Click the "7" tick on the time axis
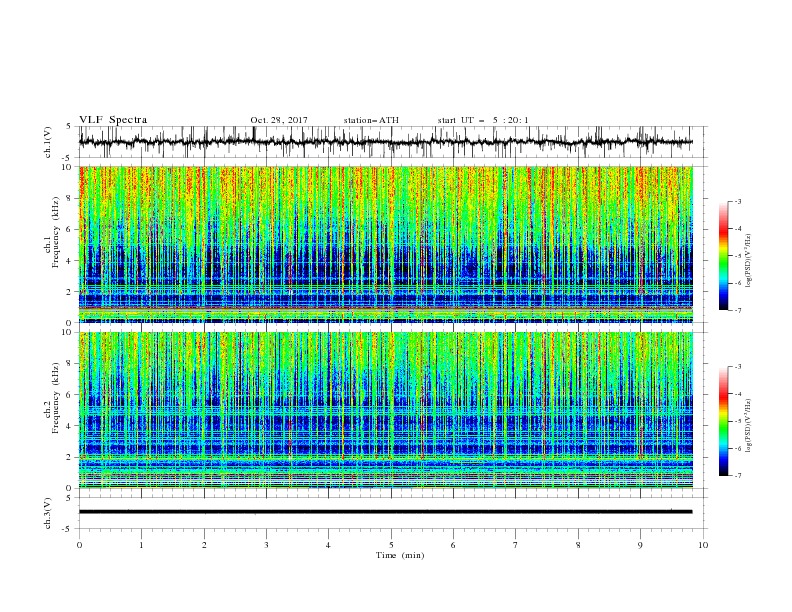This screenshot has width=792, height=612. point(516,545)
